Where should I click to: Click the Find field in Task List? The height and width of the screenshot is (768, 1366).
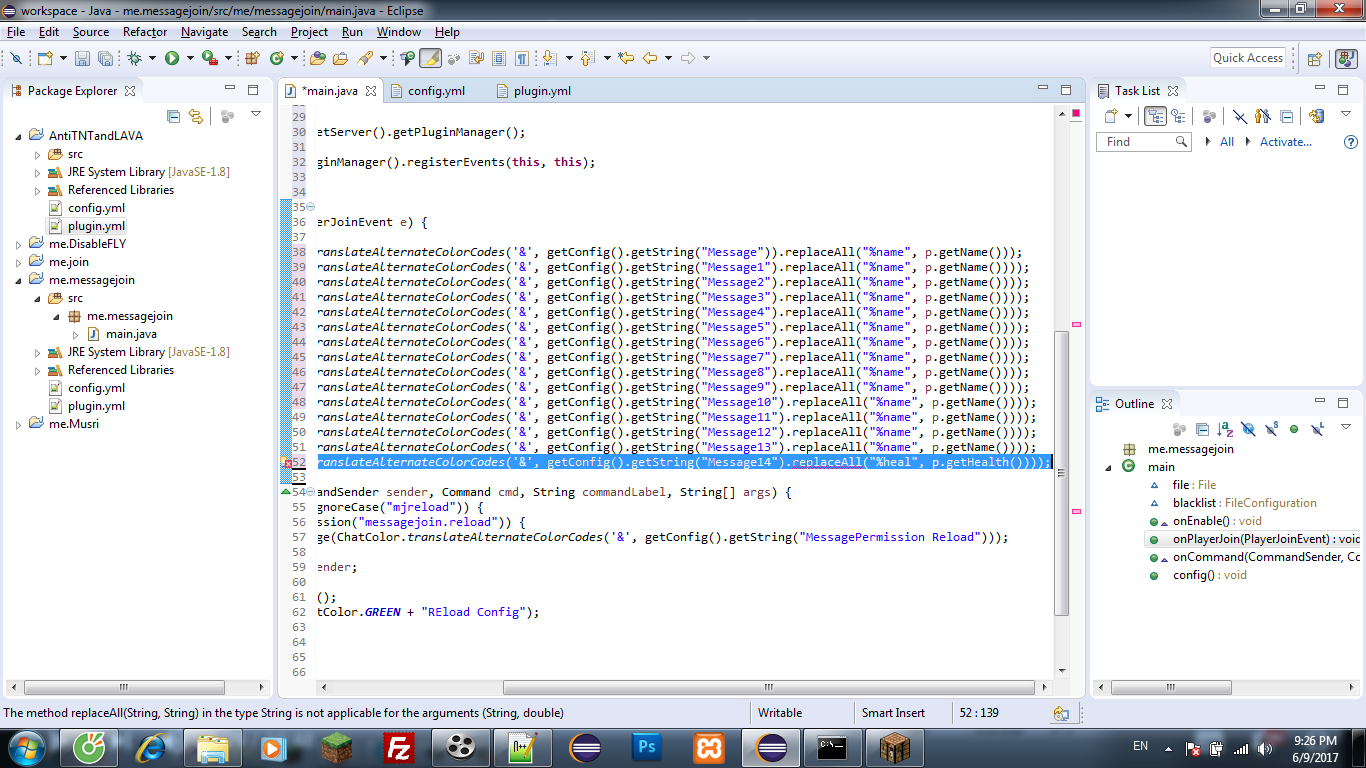[x=1137, y=142]
